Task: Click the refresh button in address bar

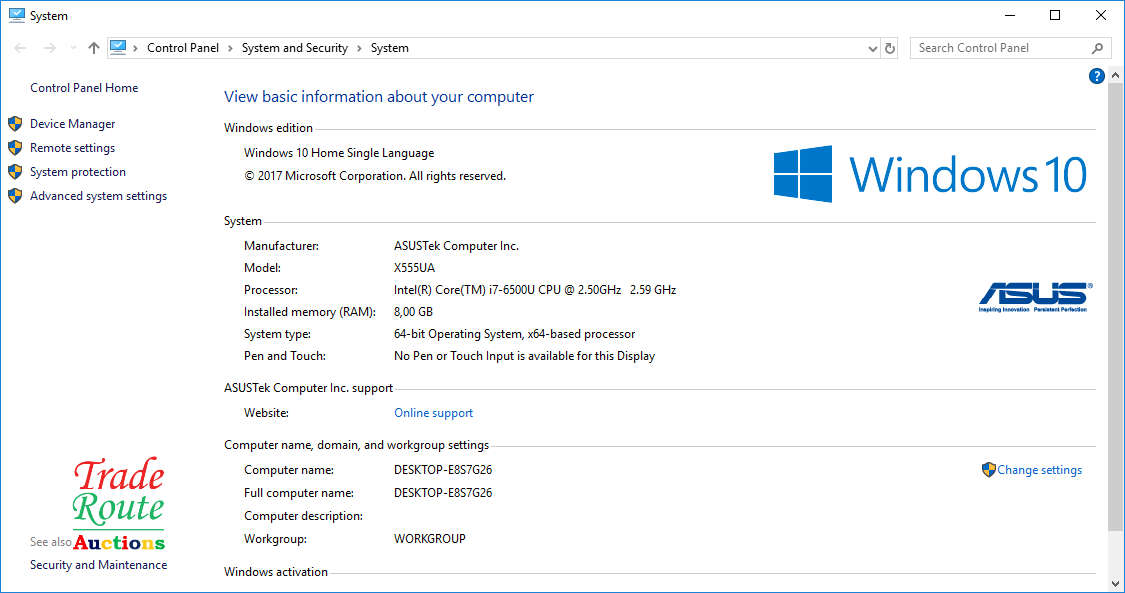Action: click(891, 48)
